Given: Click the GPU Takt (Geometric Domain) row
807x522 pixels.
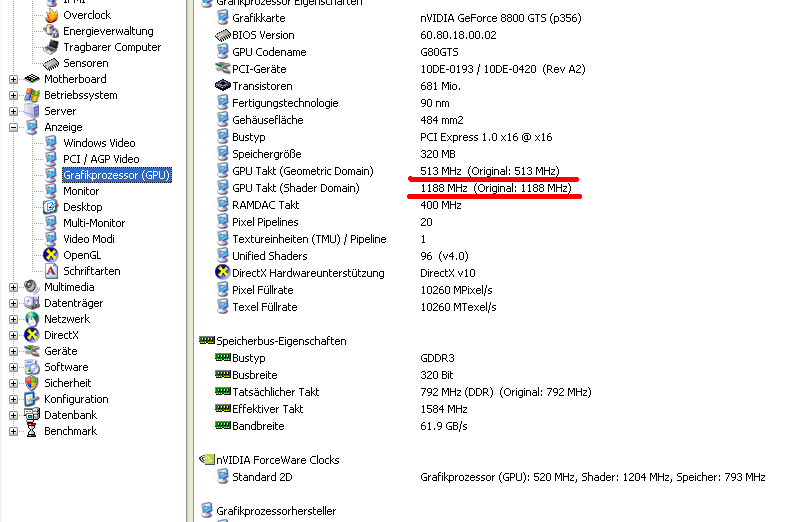Looking at the screenshot, I should coord(388,171).
